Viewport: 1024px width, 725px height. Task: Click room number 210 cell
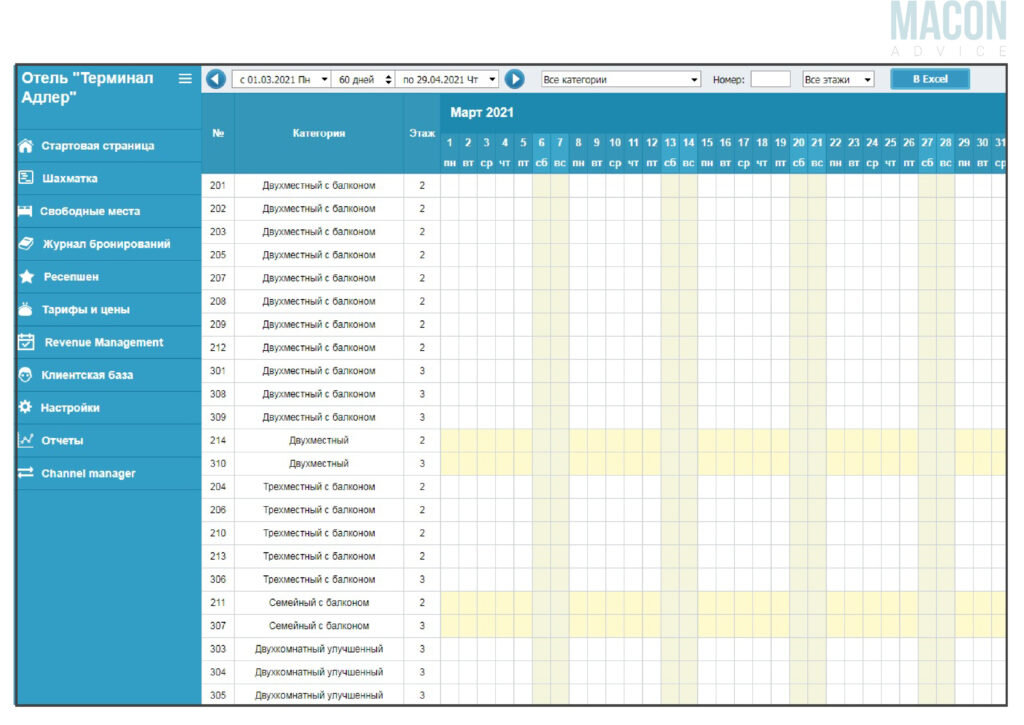pyautogui.click(x=218, y=533)
